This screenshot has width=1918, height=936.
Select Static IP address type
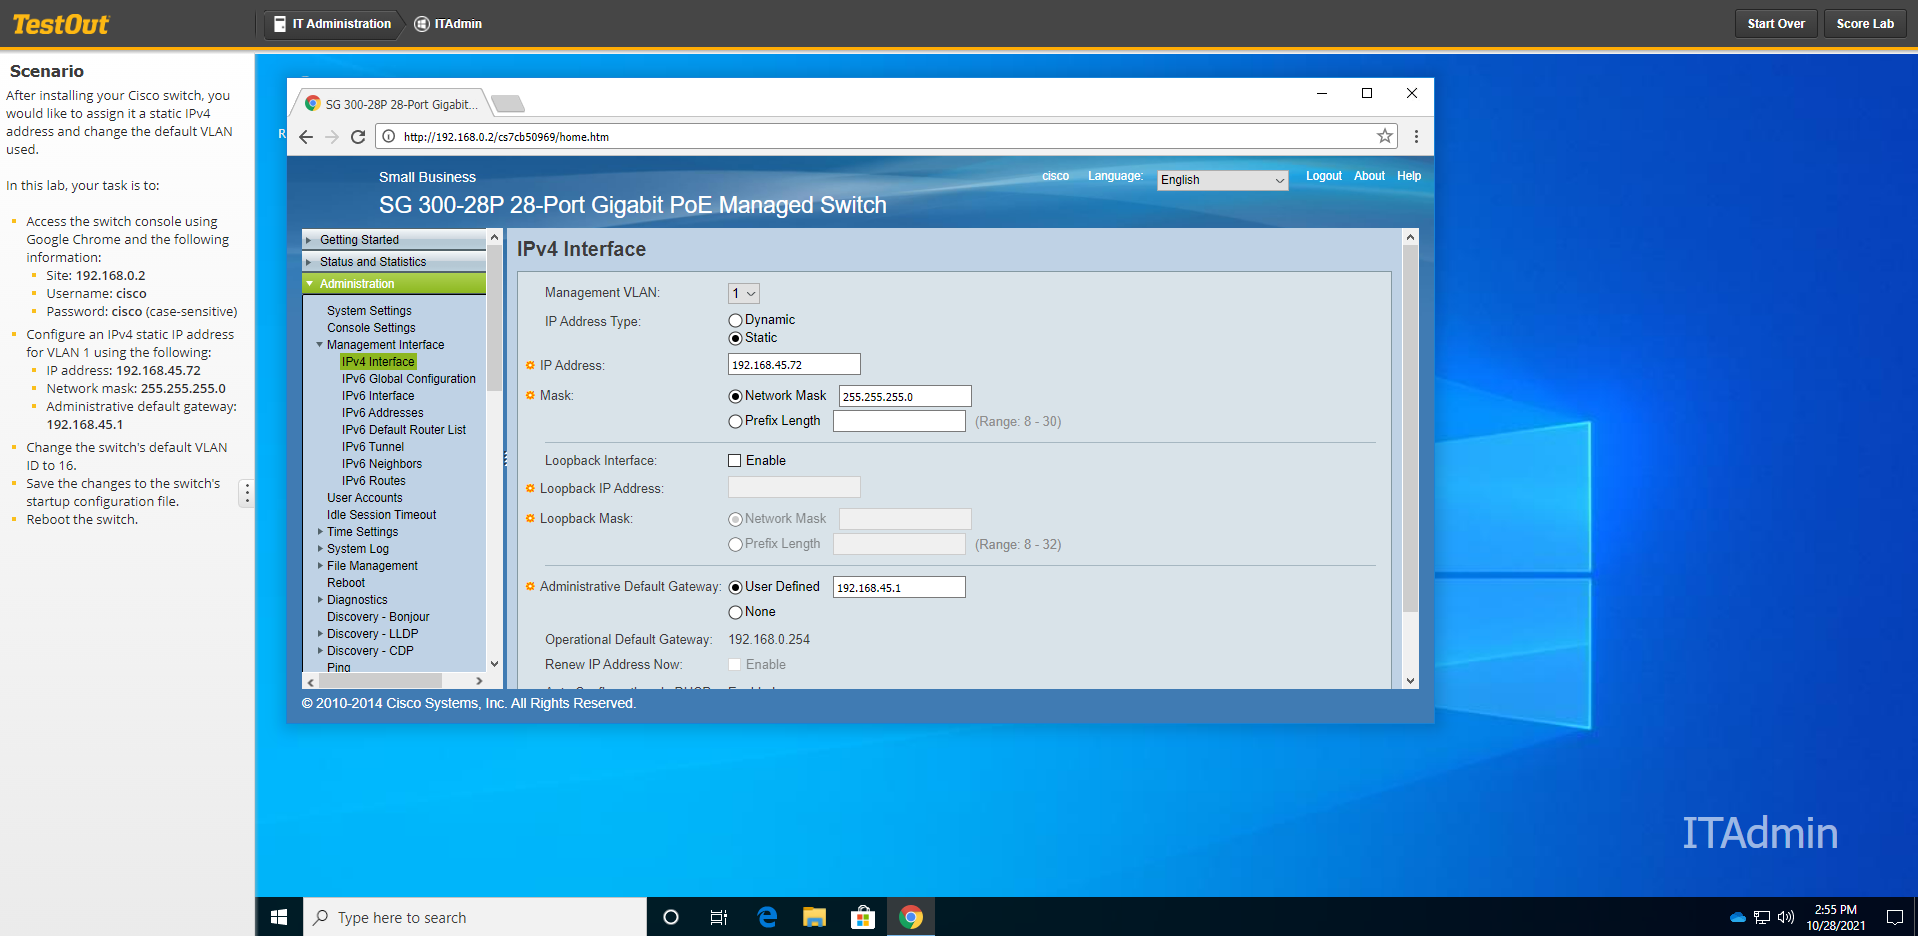(736, 338)
